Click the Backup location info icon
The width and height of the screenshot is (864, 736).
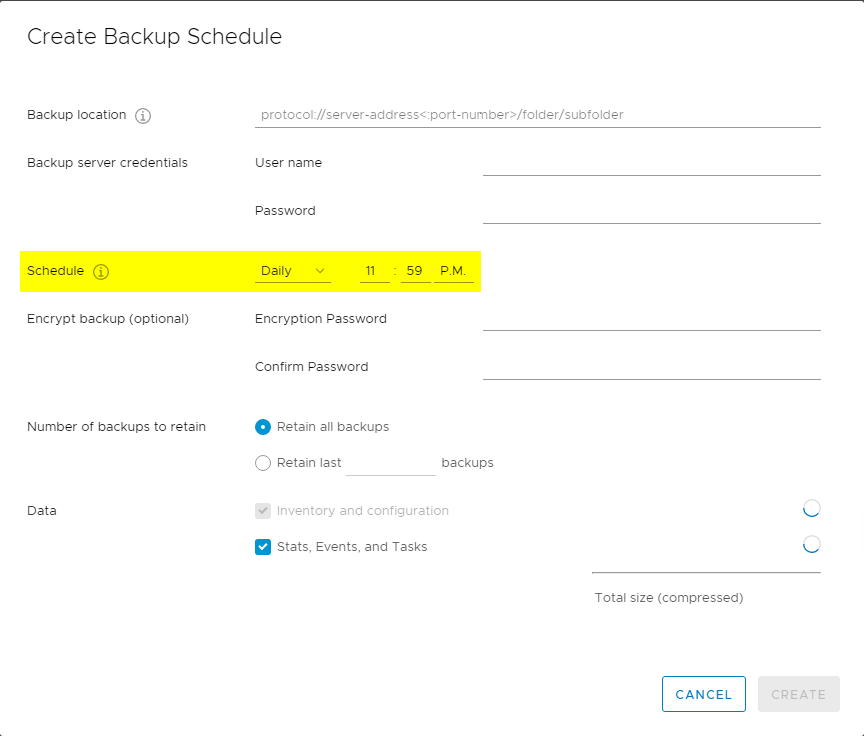(x=143, y=116)
